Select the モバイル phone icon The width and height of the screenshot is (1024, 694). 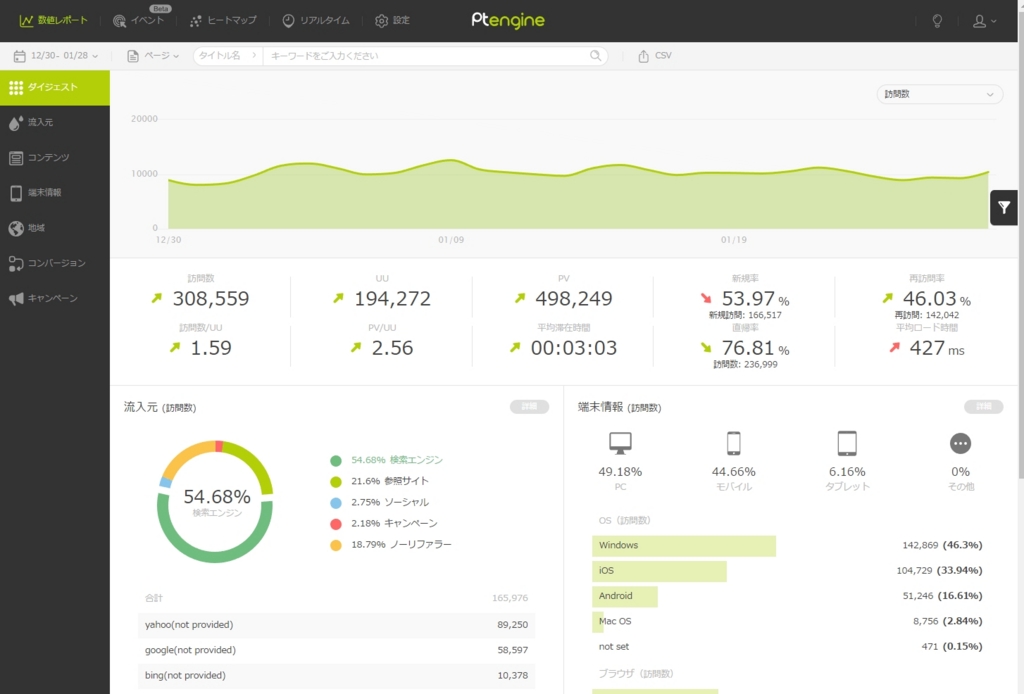(x=733, y=443)
